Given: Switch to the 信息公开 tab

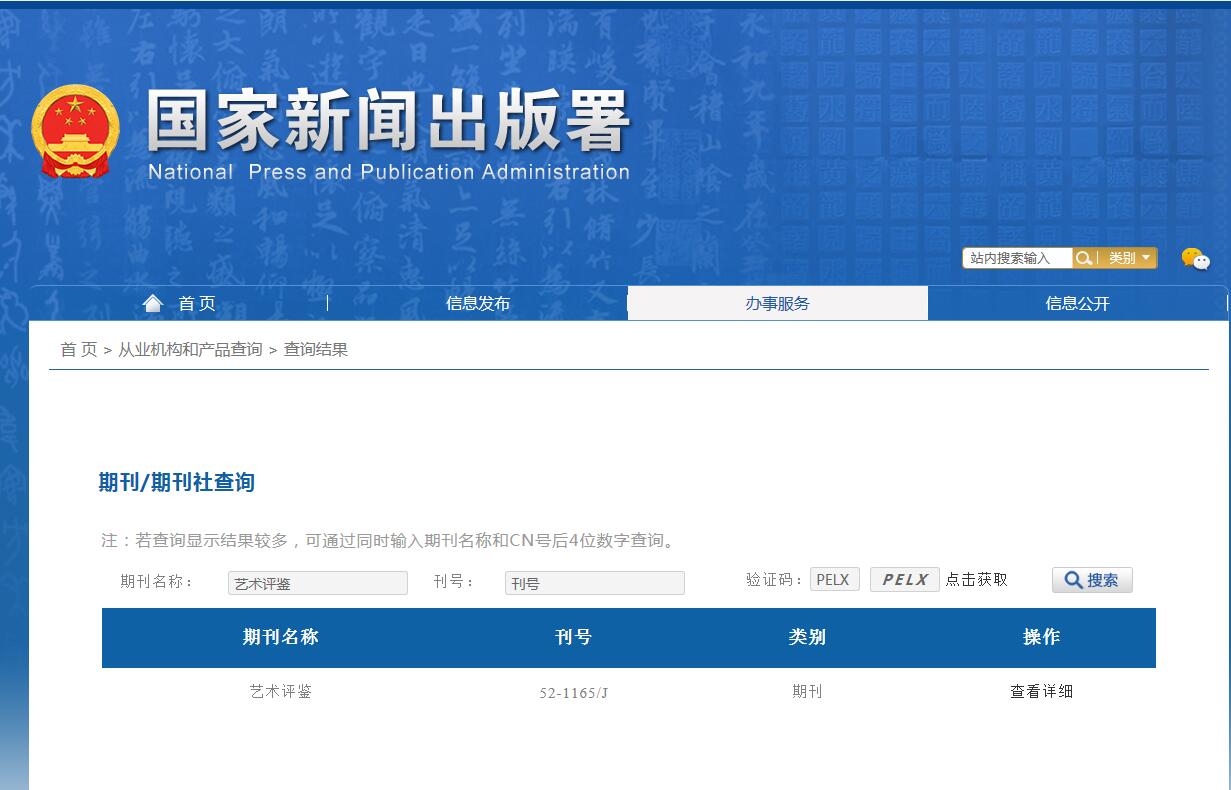Looking at the screenshot, I should click(1078, 302).
